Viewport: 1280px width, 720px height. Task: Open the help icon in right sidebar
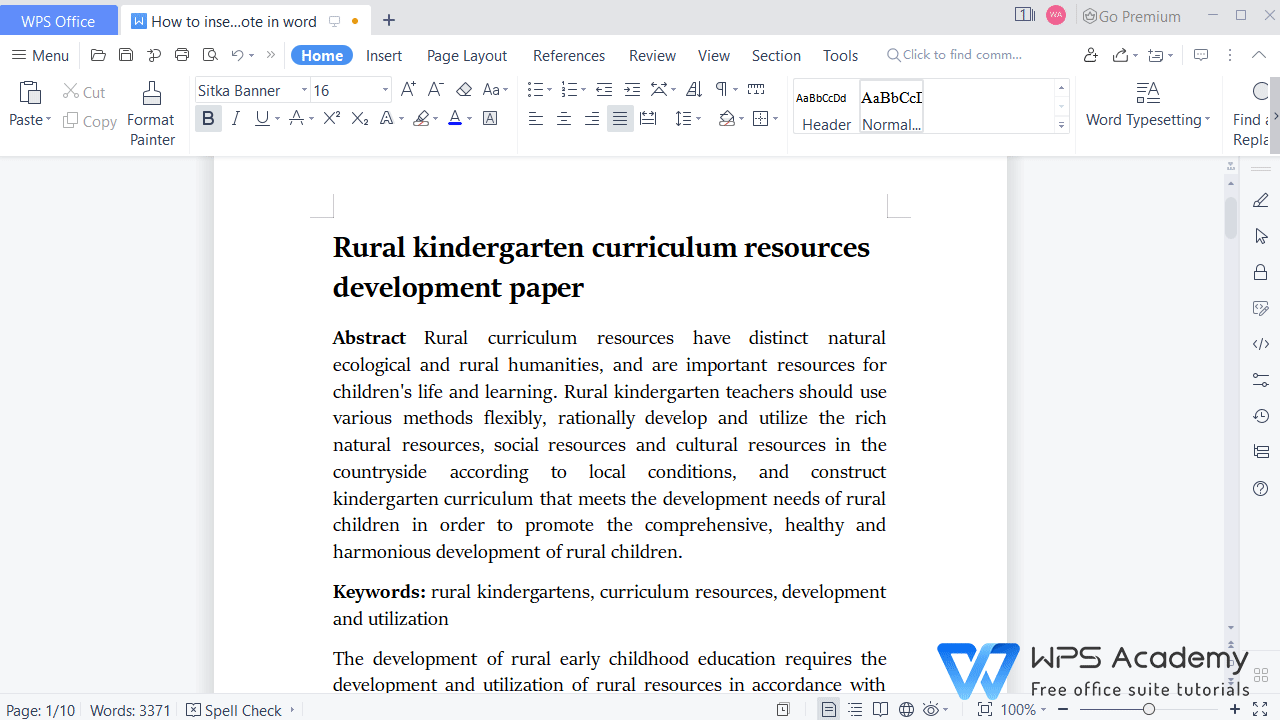click(1261, 488)
